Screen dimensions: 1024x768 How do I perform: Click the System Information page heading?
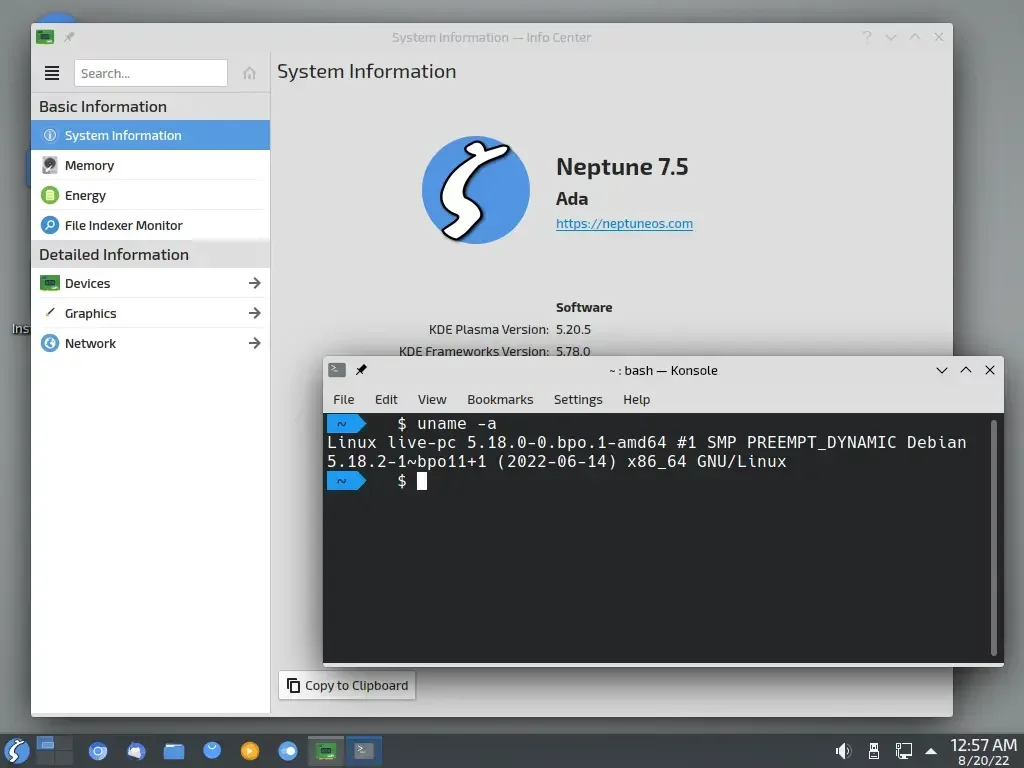click(x=366, y=71)
